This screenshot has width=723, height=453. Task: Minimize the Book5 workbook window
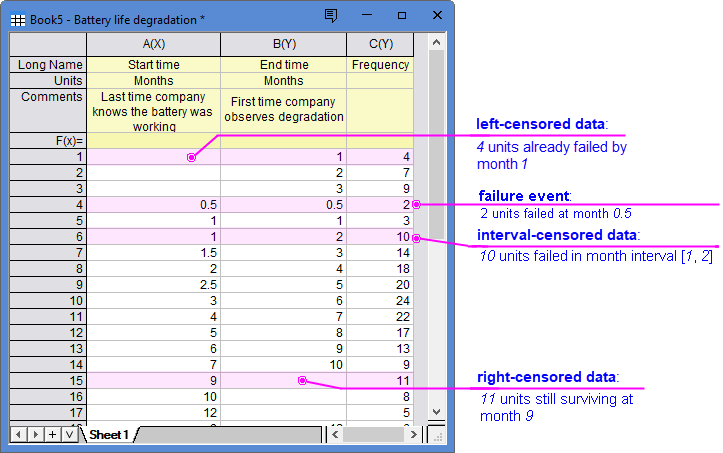pyautogui.click(x=367, y=15)
